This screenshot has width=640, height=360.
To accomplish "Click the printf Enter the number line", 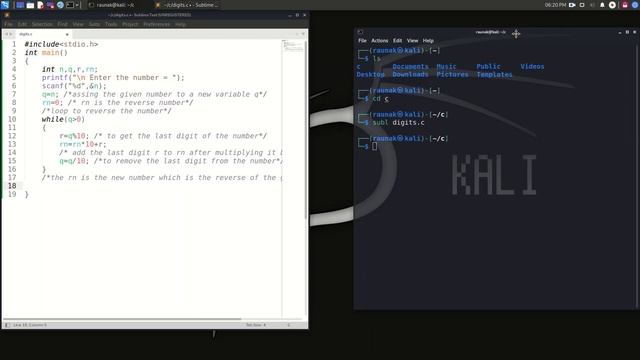I will click(x=113, y=78).
